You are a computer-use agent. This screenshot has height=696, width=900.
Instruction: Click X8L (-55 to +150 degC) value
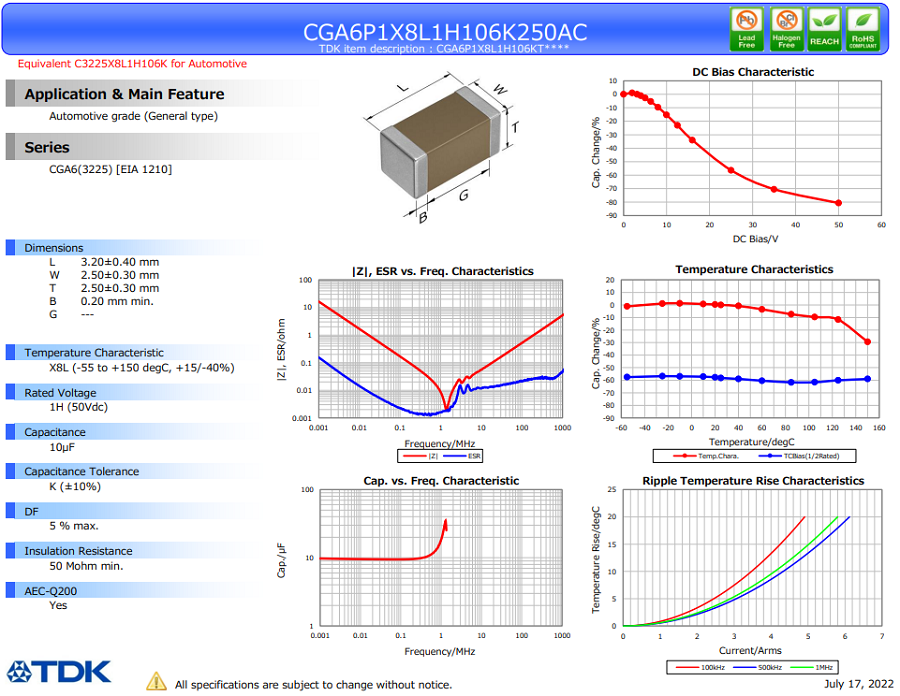[142, 368]
